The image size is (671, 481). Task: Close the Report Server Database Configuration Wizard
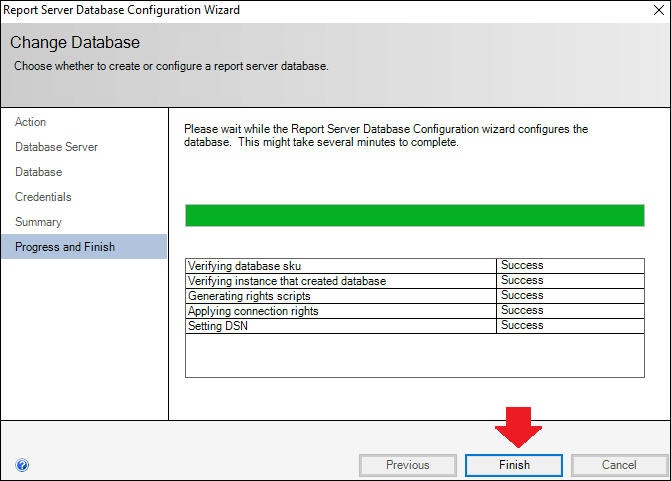point(659,10)
